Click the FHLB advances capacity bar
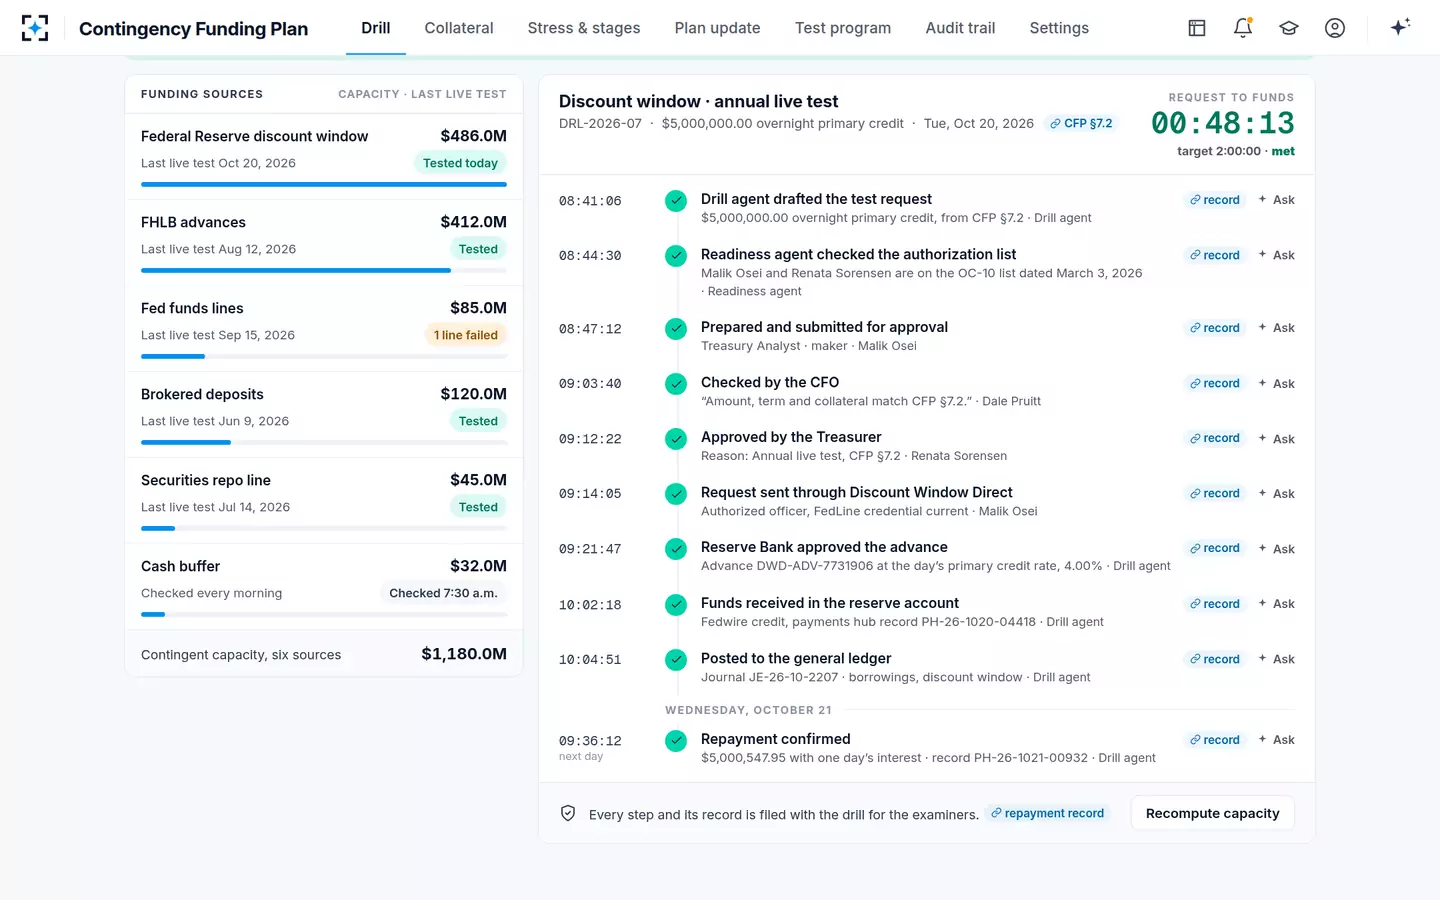Viewport: 1440px width, 900px height. (x=324, y=270)
